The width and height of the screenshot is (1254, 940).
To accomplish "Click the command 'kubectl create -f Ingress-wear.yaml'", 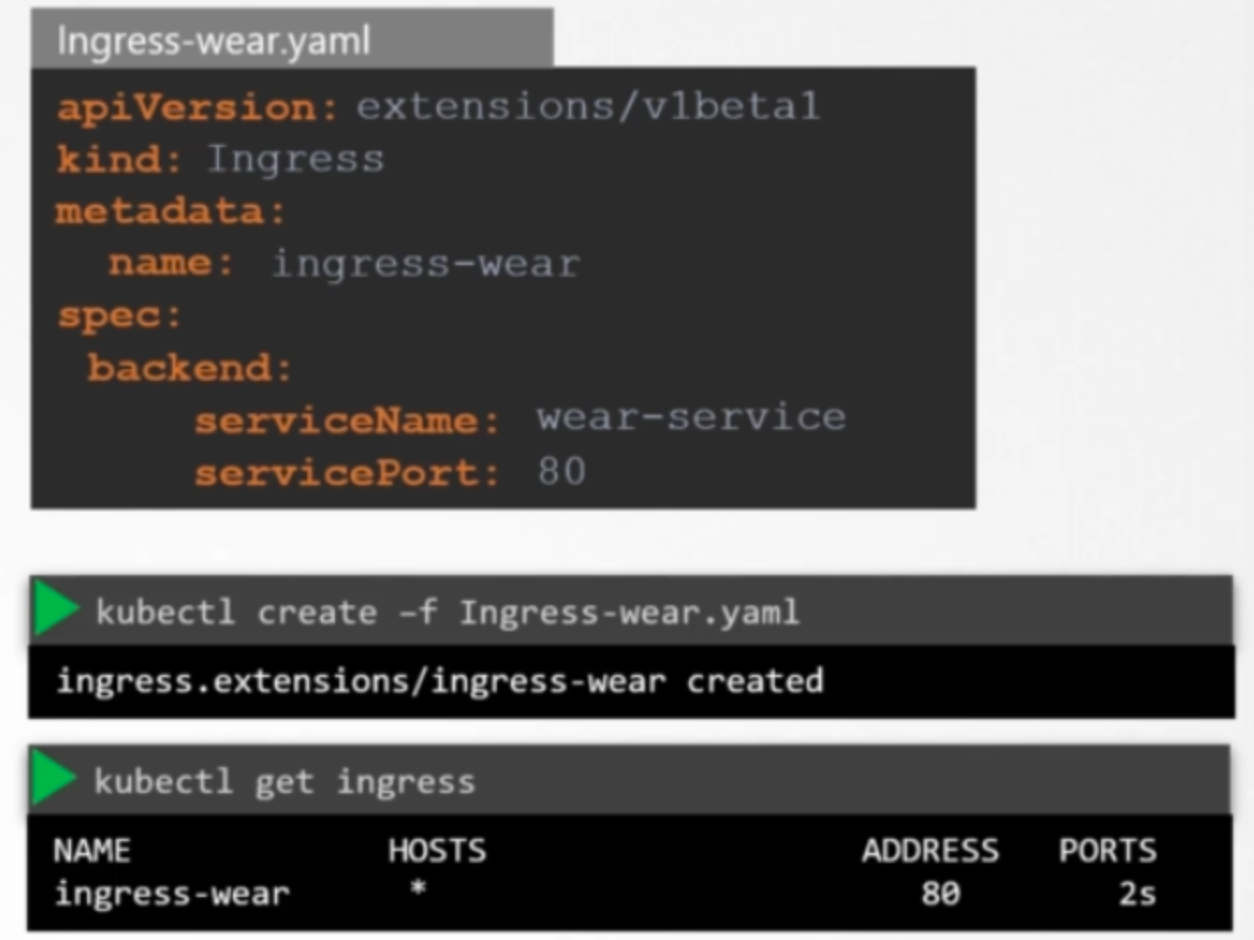I will coord(447,611).
